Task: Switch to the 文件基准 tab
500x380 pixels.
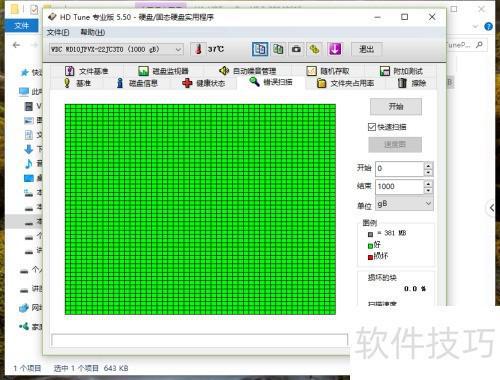Action: click(x=87, y=71)
